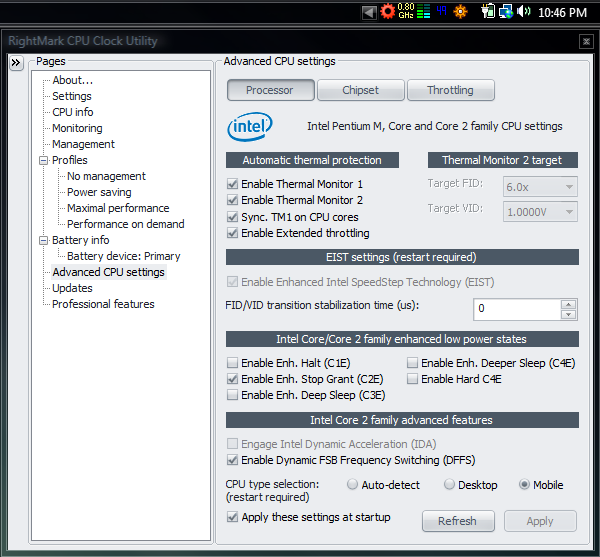
Task: Toggle Dynamic FSB Frequency Switching (DFFS)
Action: (x=232, y=460)
